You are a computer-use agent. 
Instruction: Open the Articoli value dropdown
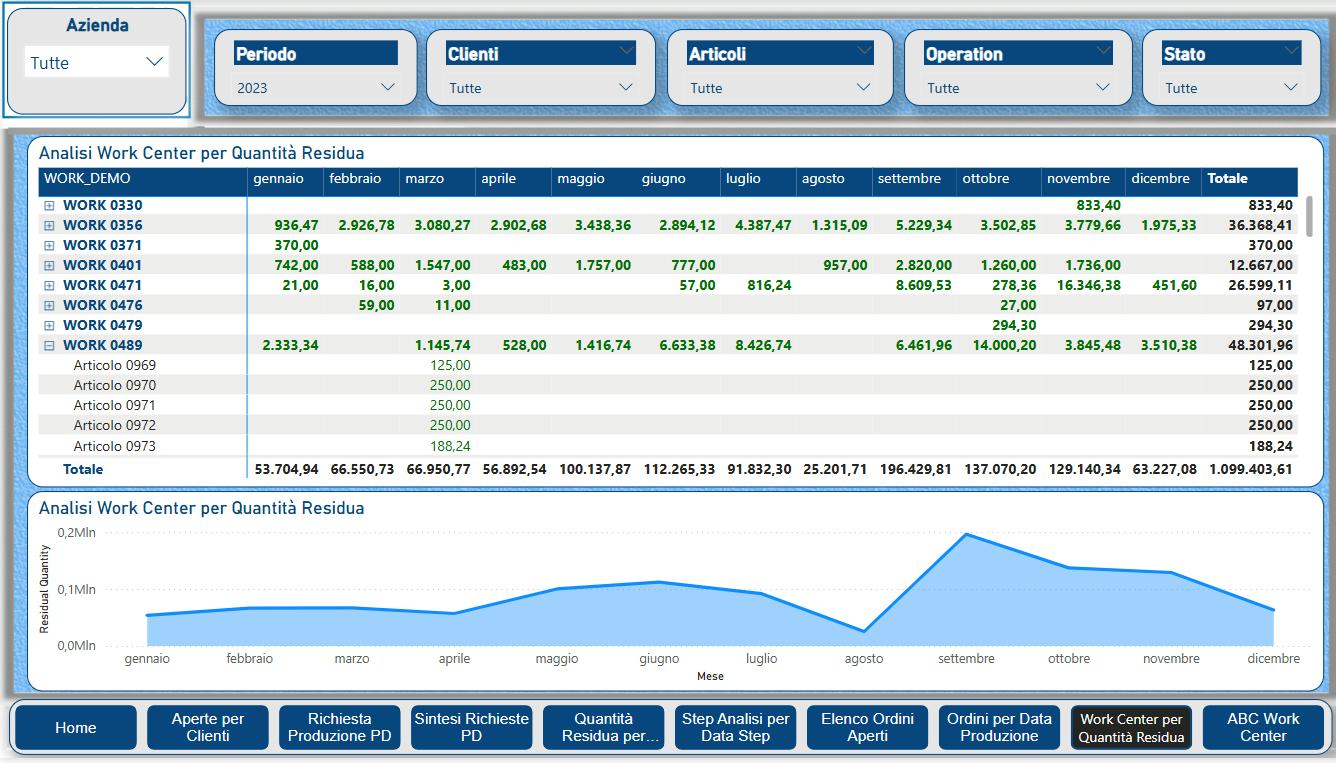coord(864,87)
